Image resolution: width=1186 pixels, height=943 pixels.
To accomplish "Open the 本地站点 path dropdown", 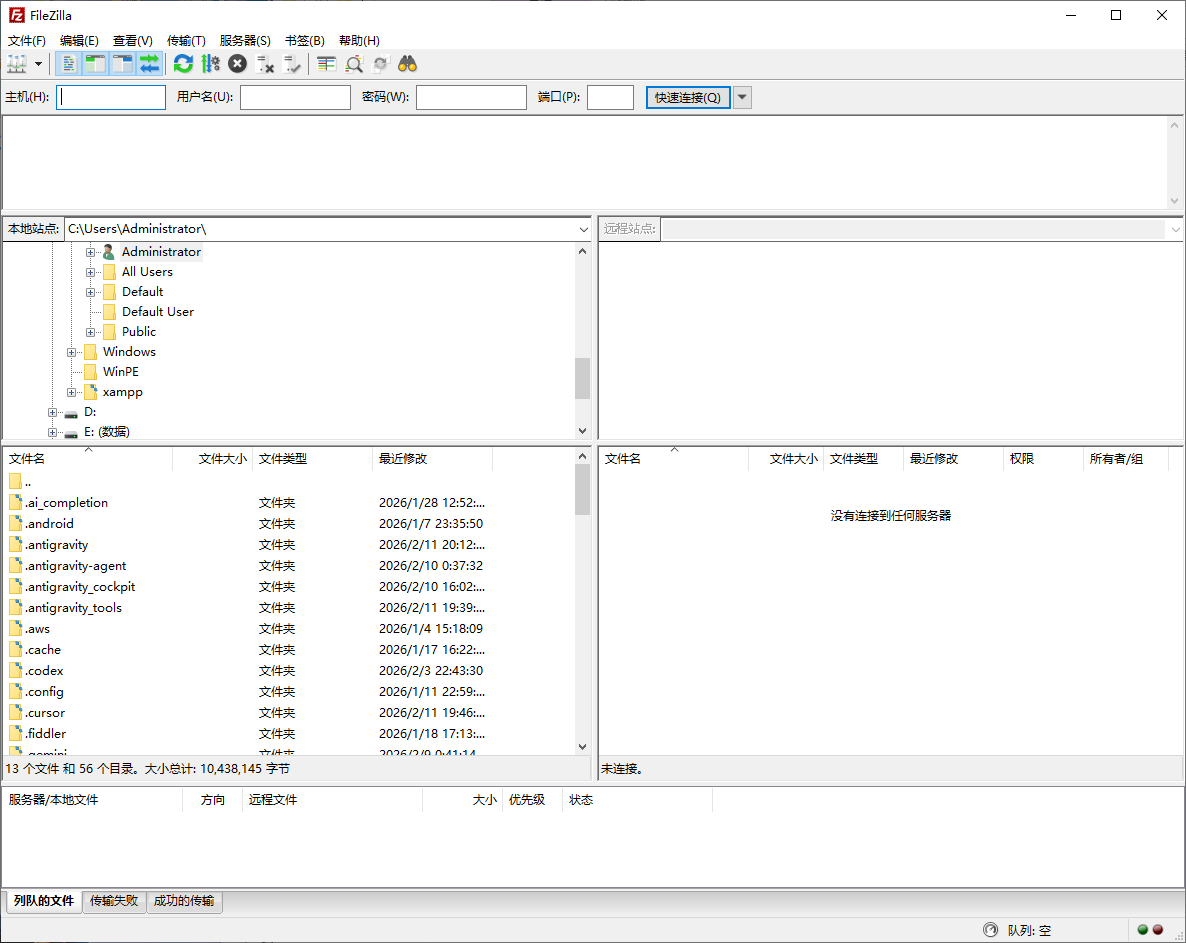I will click(583, 229).
